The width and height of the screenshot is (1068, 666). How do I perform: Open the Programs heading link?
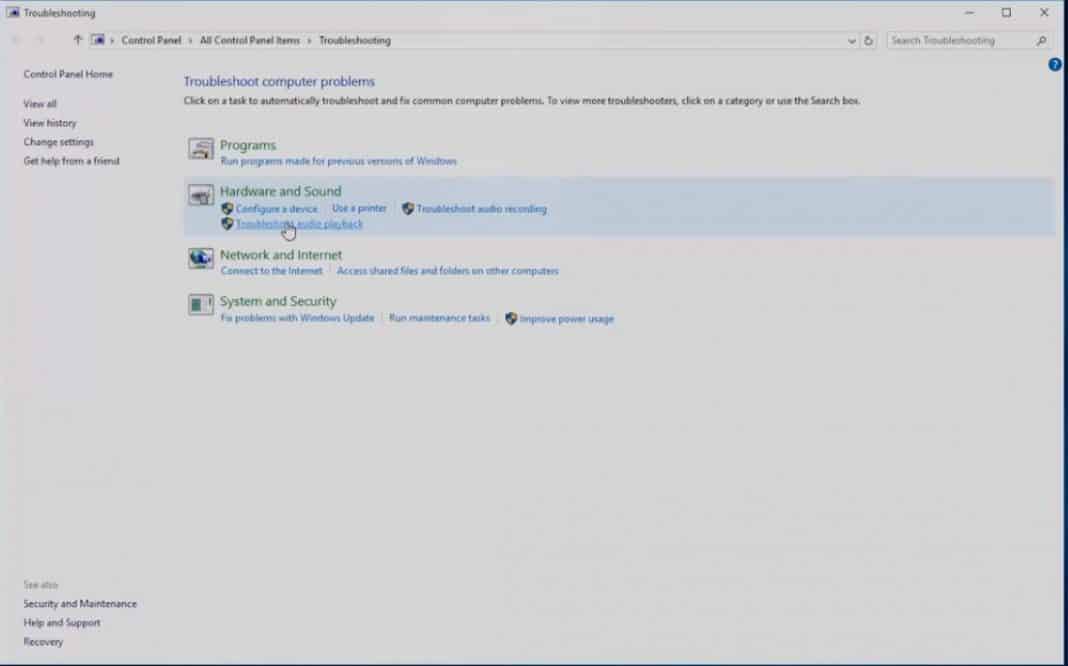point(248,145)
